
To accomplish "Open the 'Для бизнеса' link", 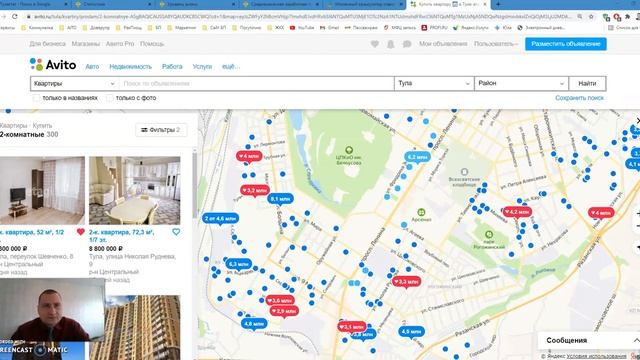I will [47, 44].
